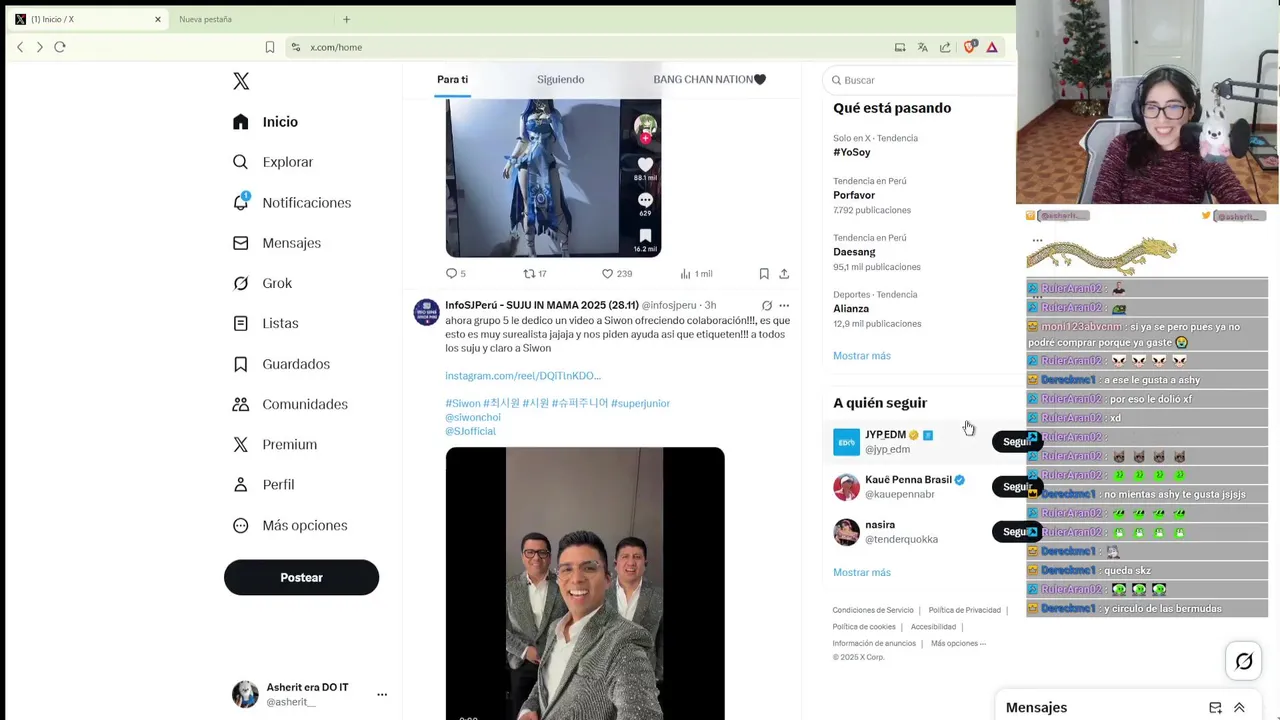Expand the Mensajes drawer
1280x720 pixels.
tap(1239, 707)
